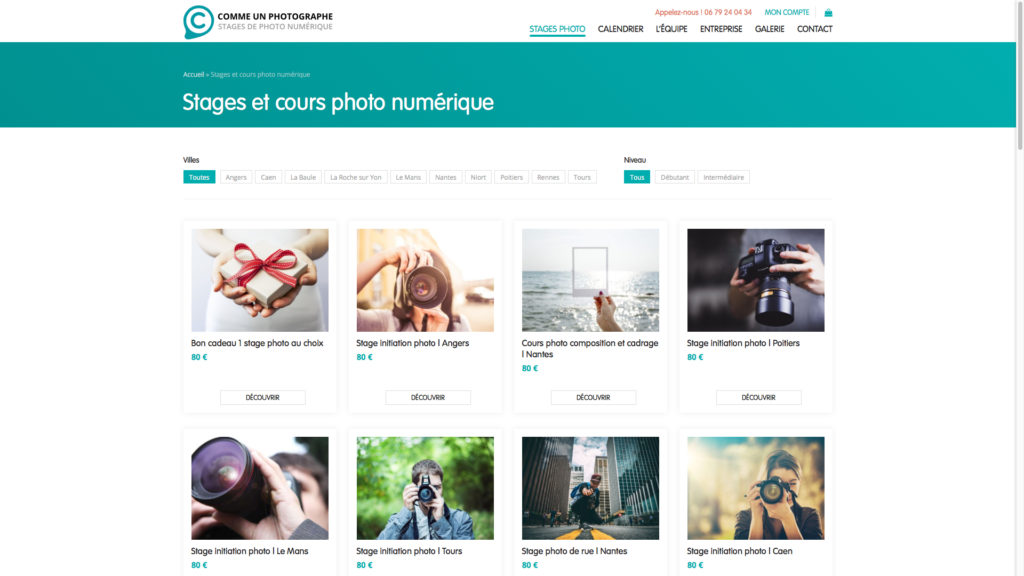Select the Toutes cities filter
Screen dimensions: 1024x576
click(199, 177)
